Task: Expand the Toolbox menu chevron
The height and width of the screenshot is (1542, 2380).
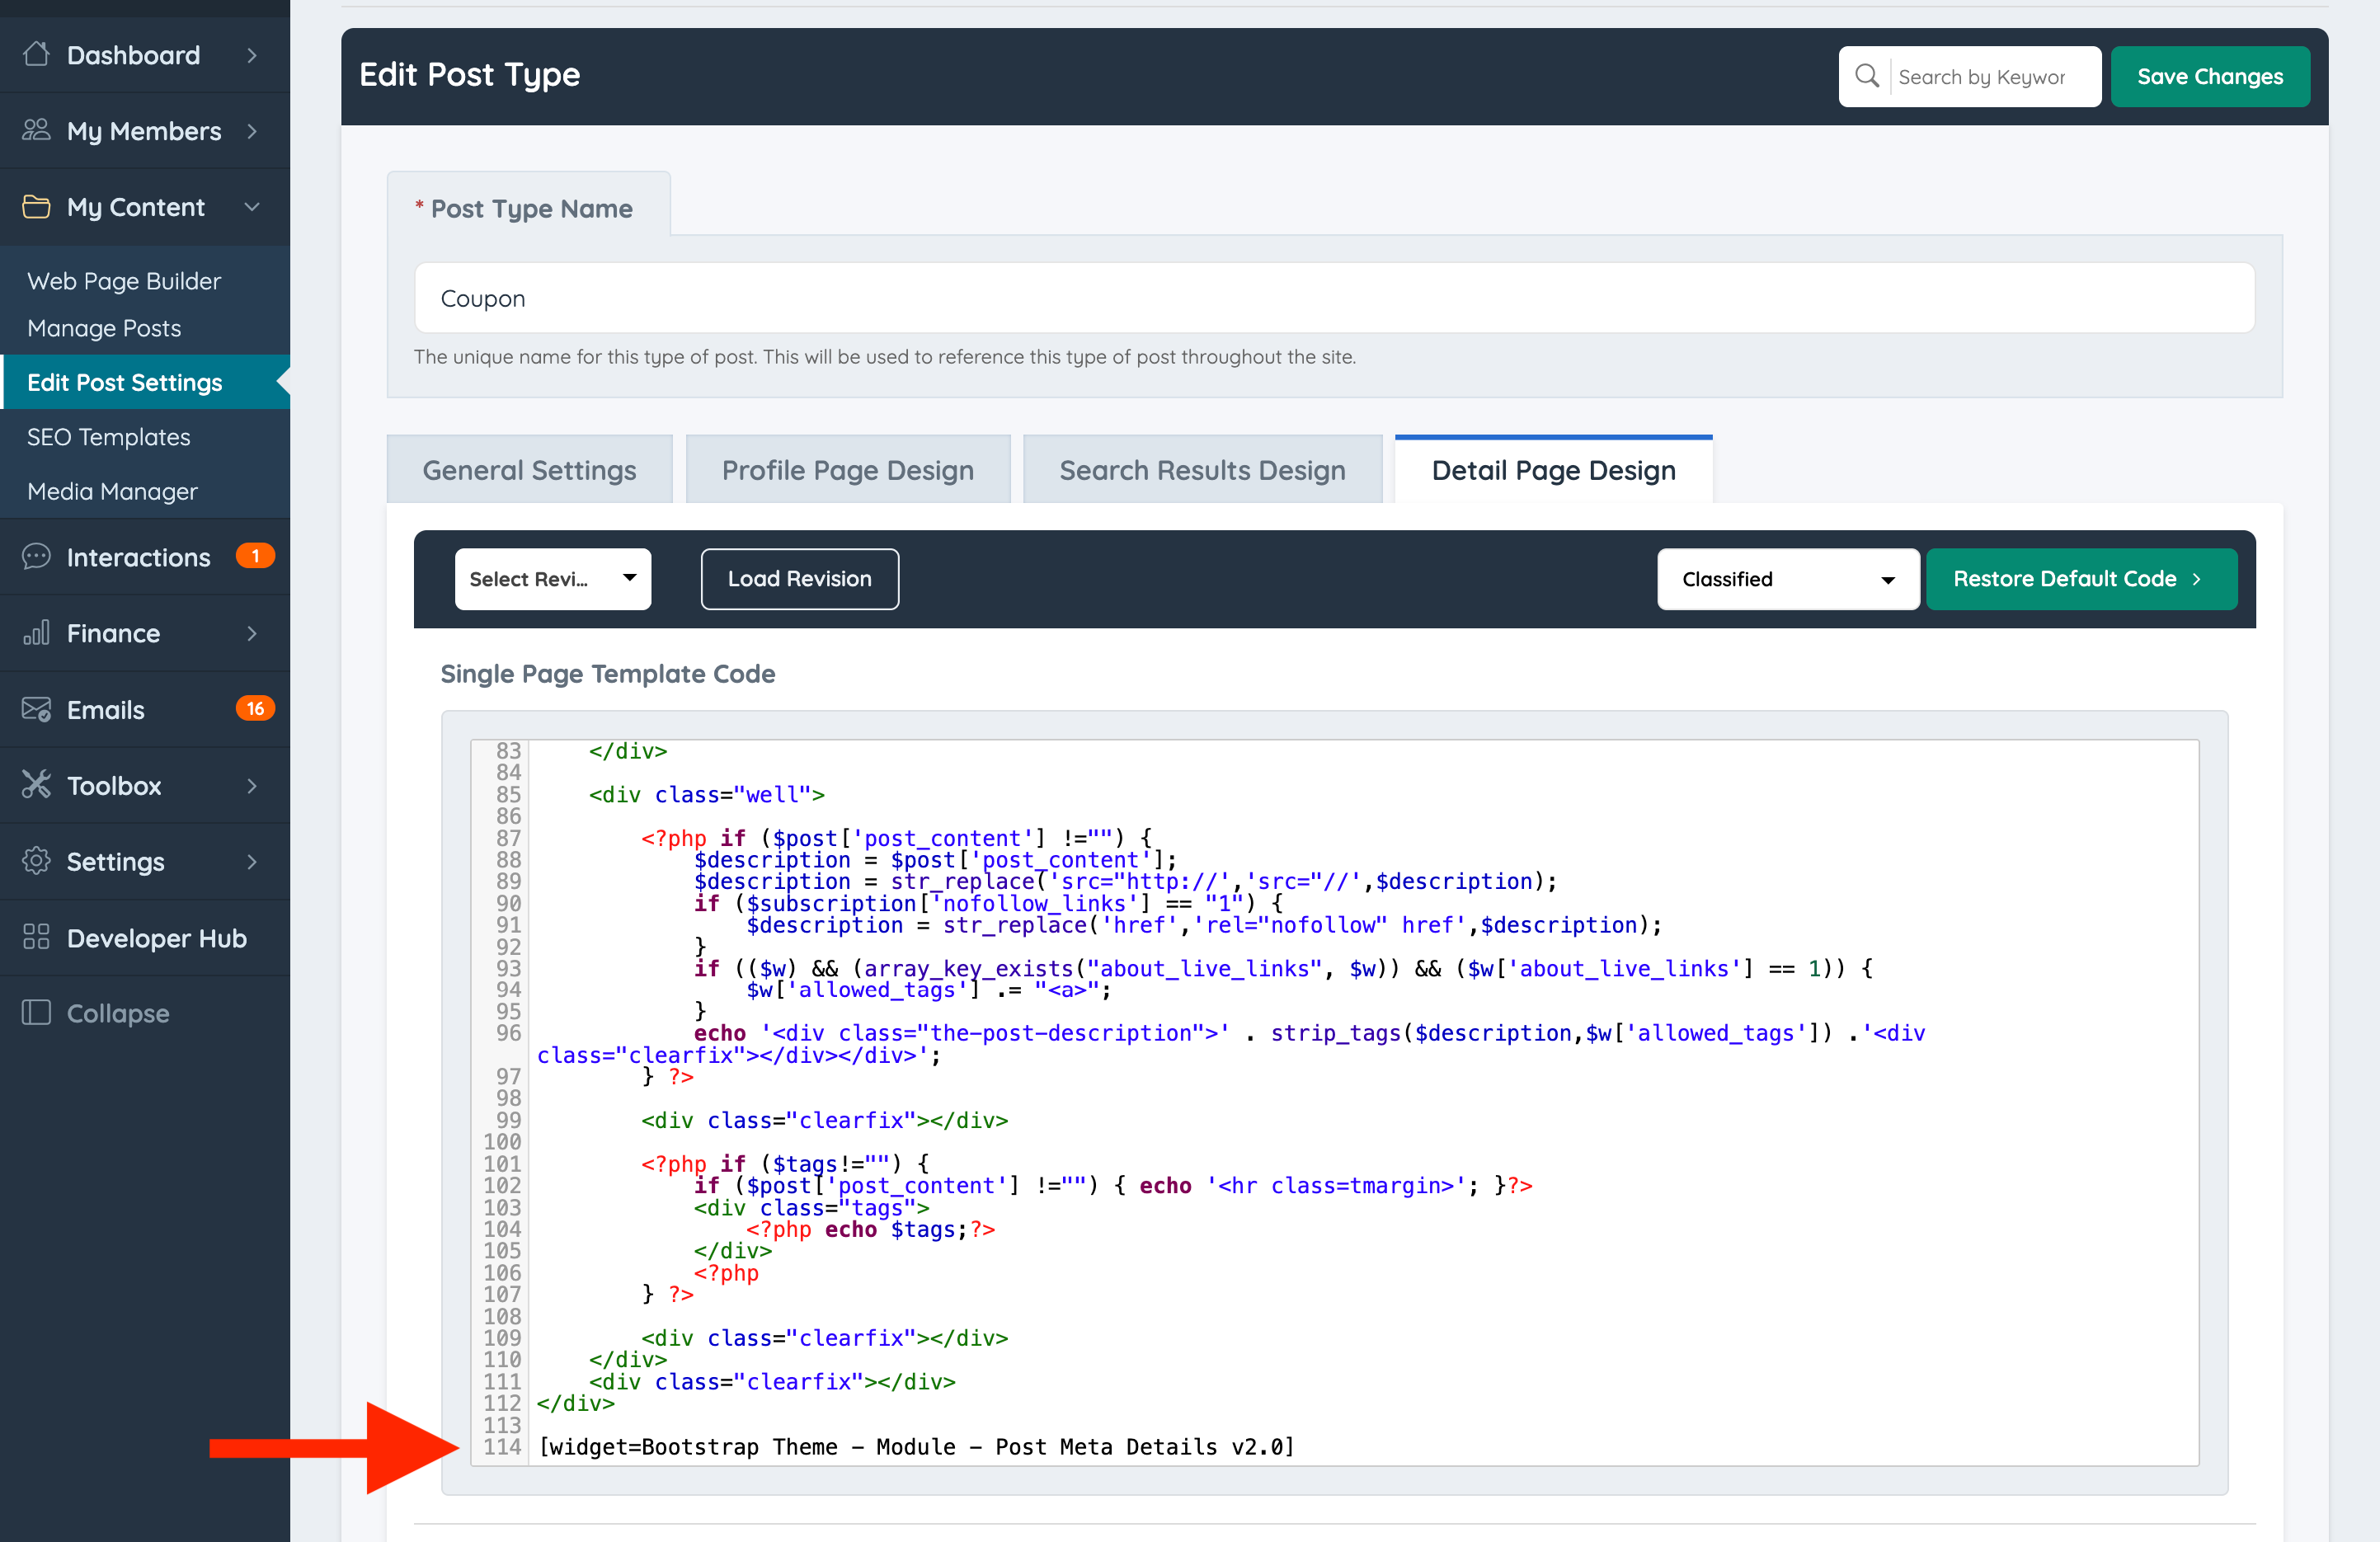Action: pyautogui.click(x=252, y=786)
